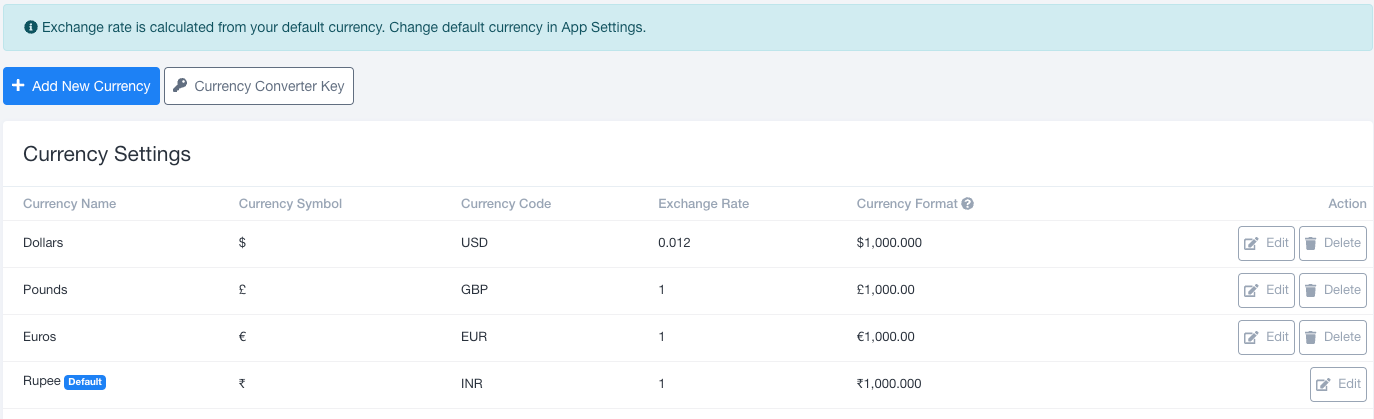The image size is (1374, 419).
Task: Click the pencil icon in the INR row
Action: pos(1323,384)
